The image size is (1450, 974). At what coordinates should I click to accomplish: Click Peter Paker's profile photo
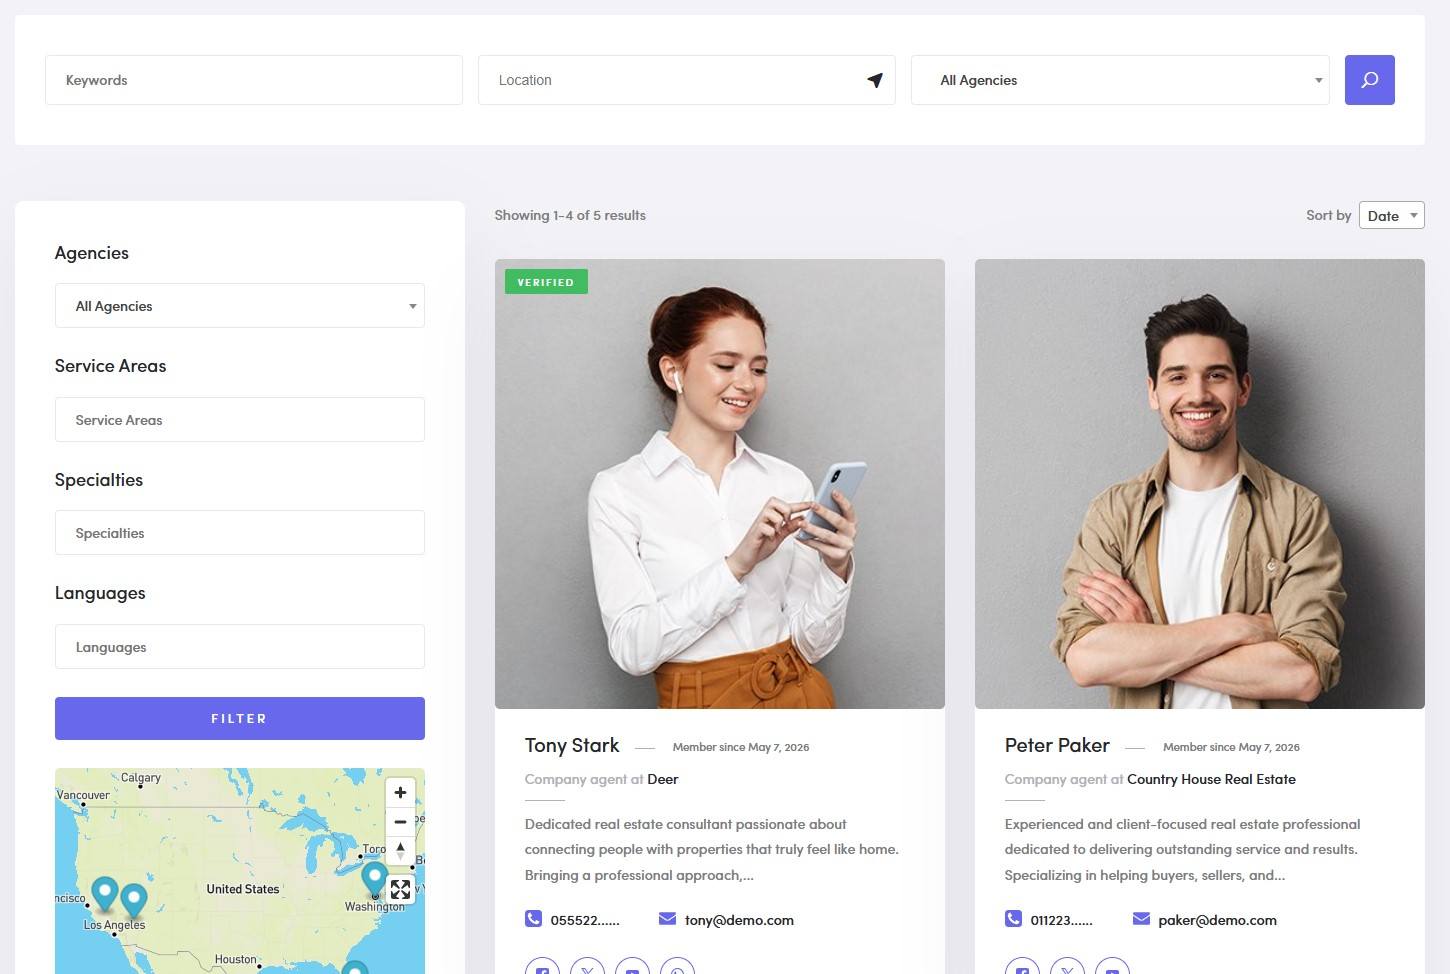tap(1200, 484)
